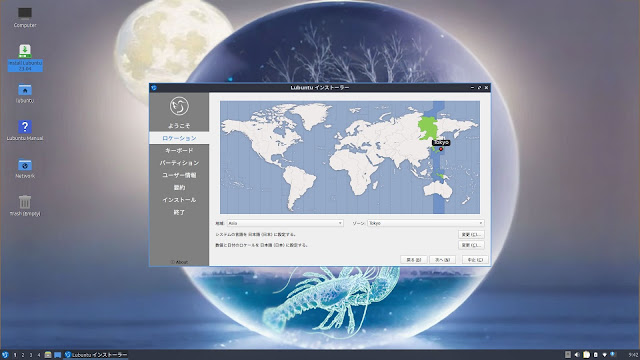Select 終了 step in installer sidebar

179,212
